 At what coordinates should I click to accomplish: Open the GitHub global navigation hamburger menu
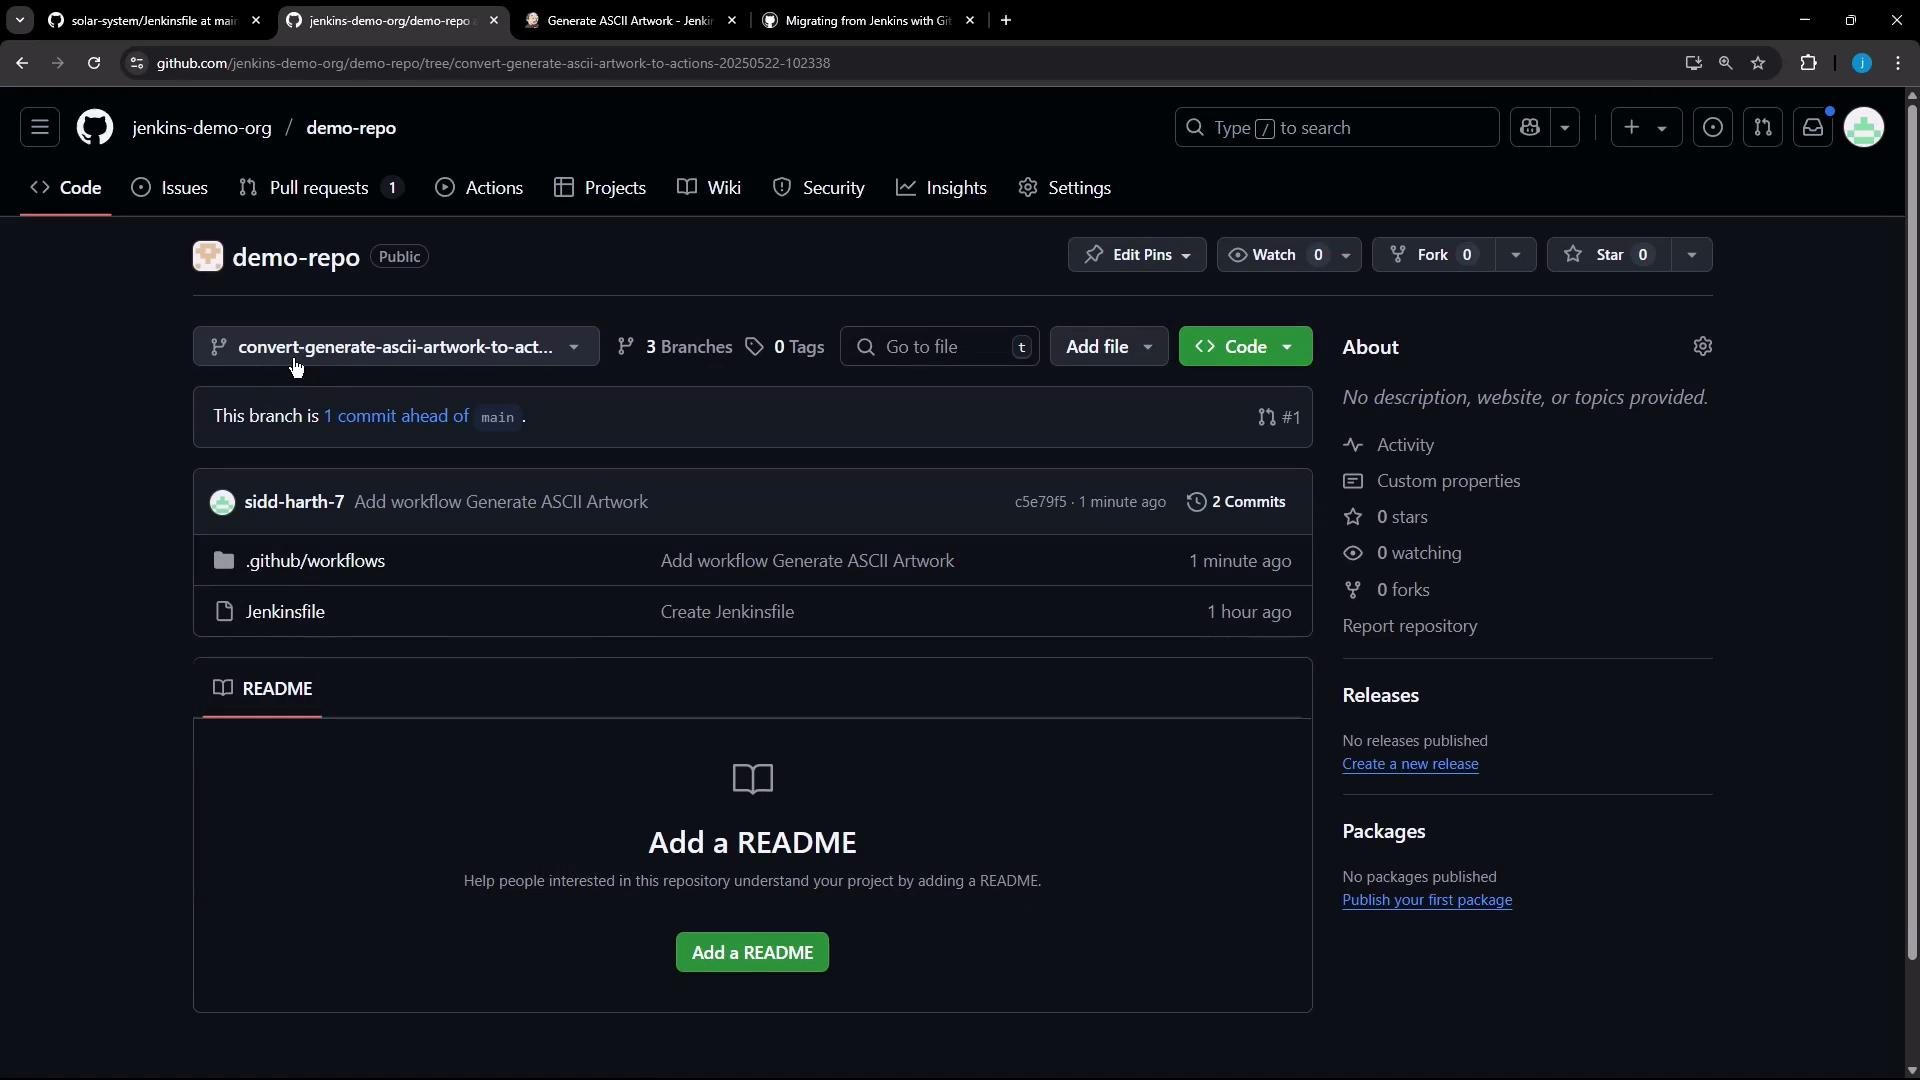click(40, 128)
